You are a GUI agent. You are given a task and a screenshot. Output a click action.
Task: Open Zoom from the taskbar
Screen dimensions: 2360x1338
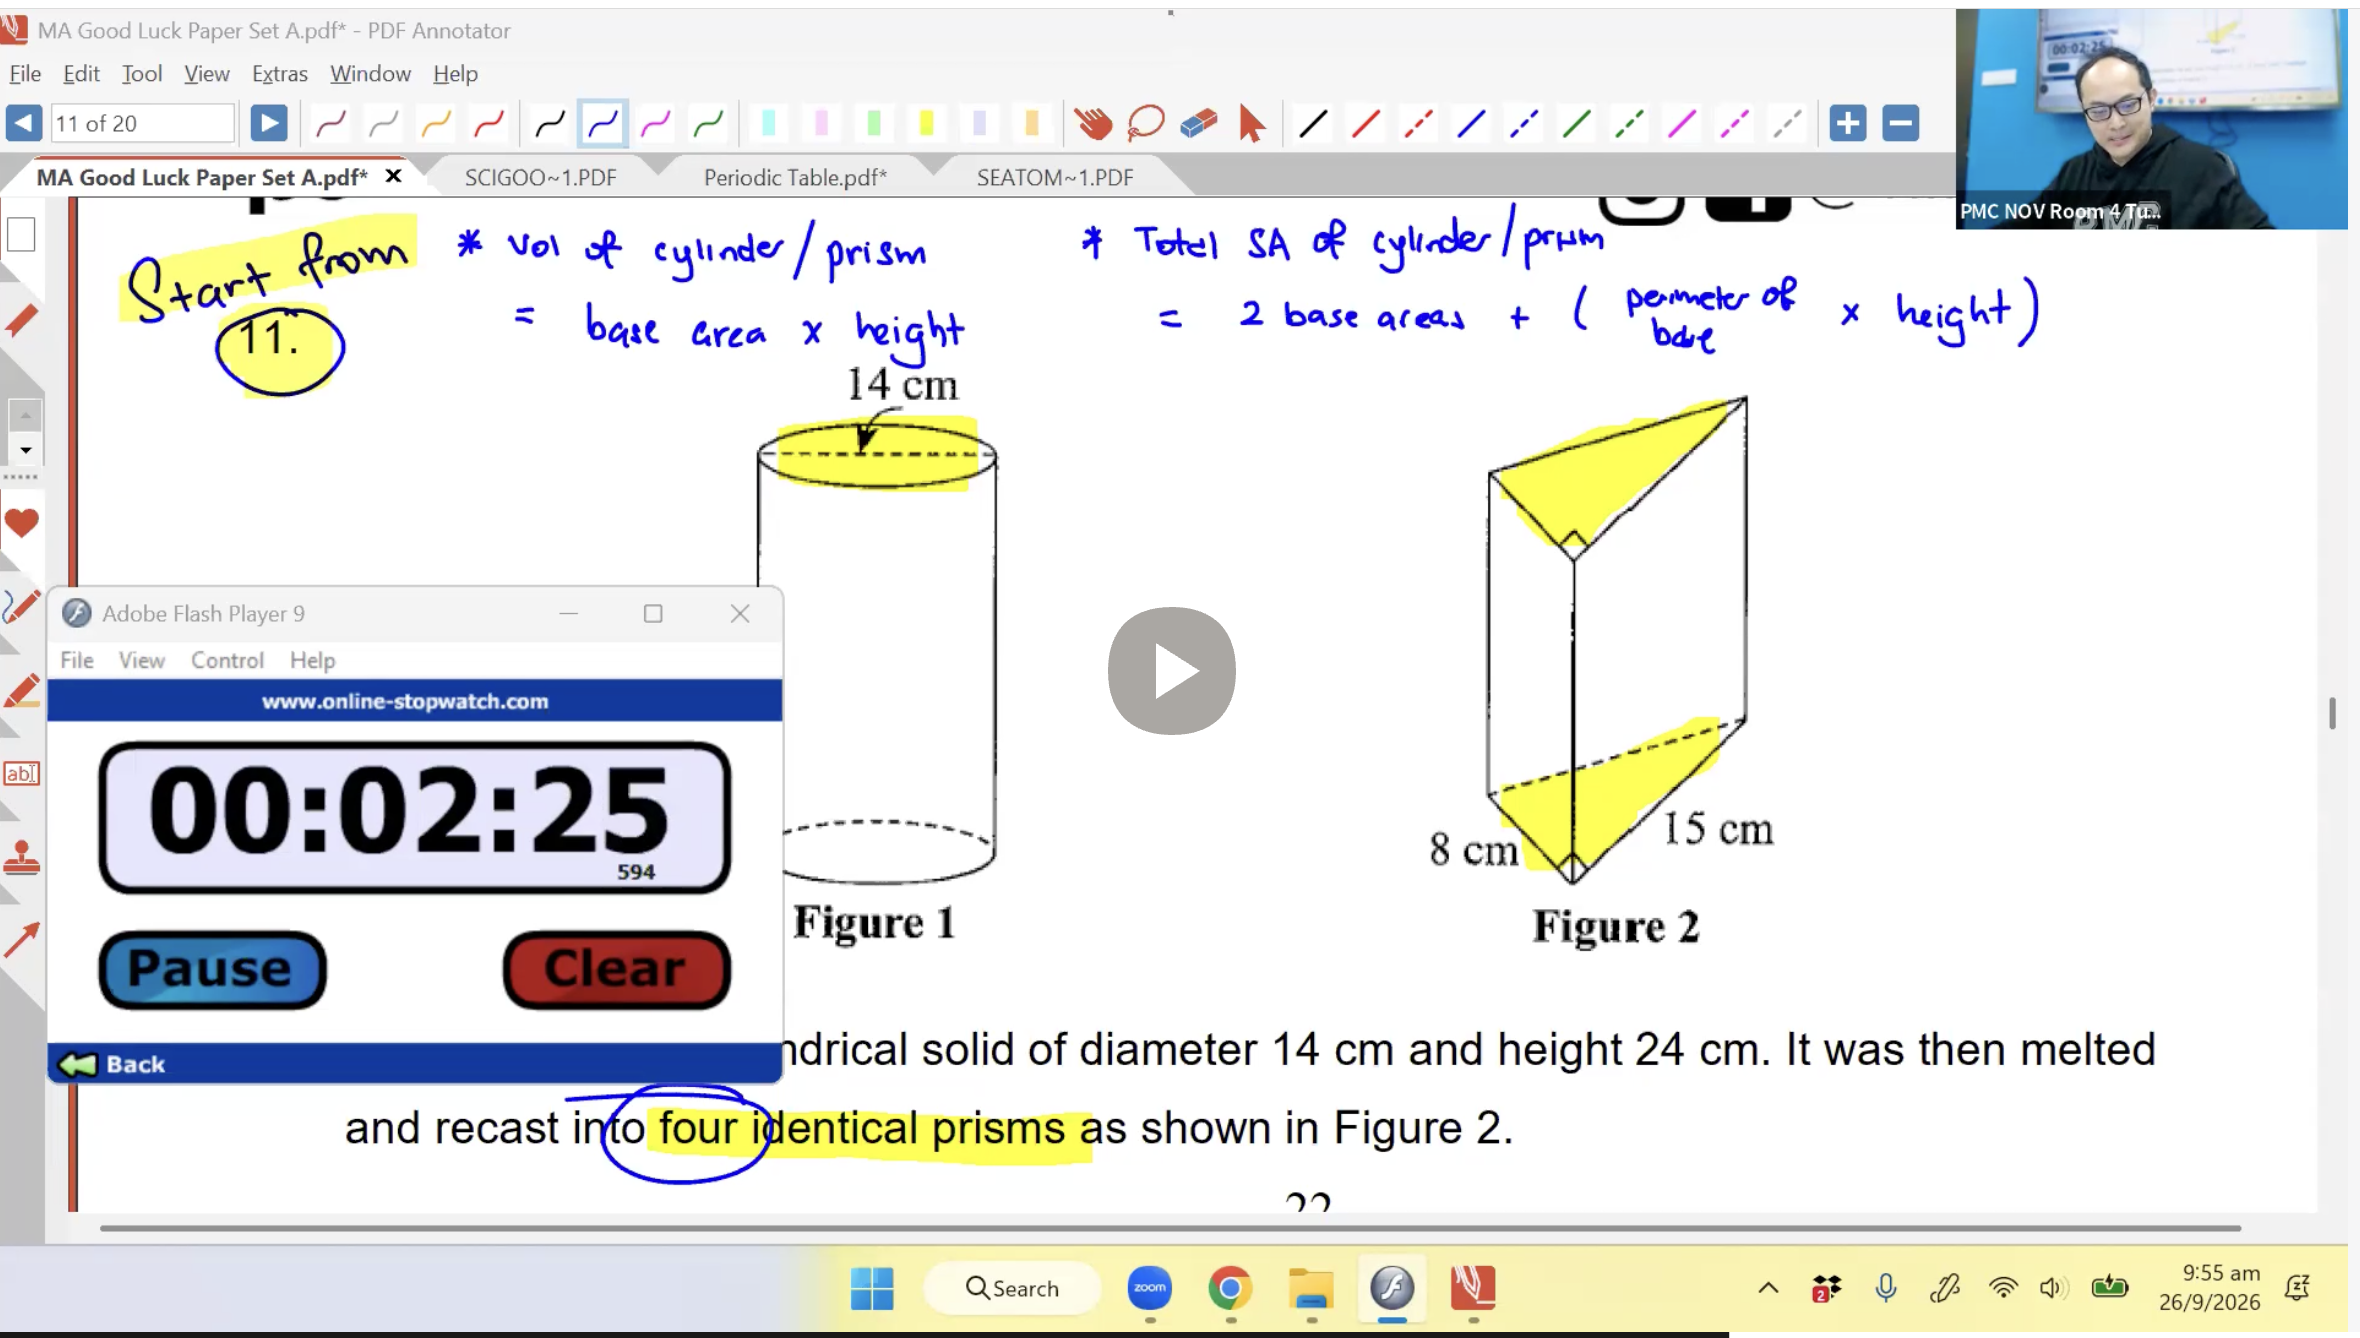[x=1150, y=1288]
